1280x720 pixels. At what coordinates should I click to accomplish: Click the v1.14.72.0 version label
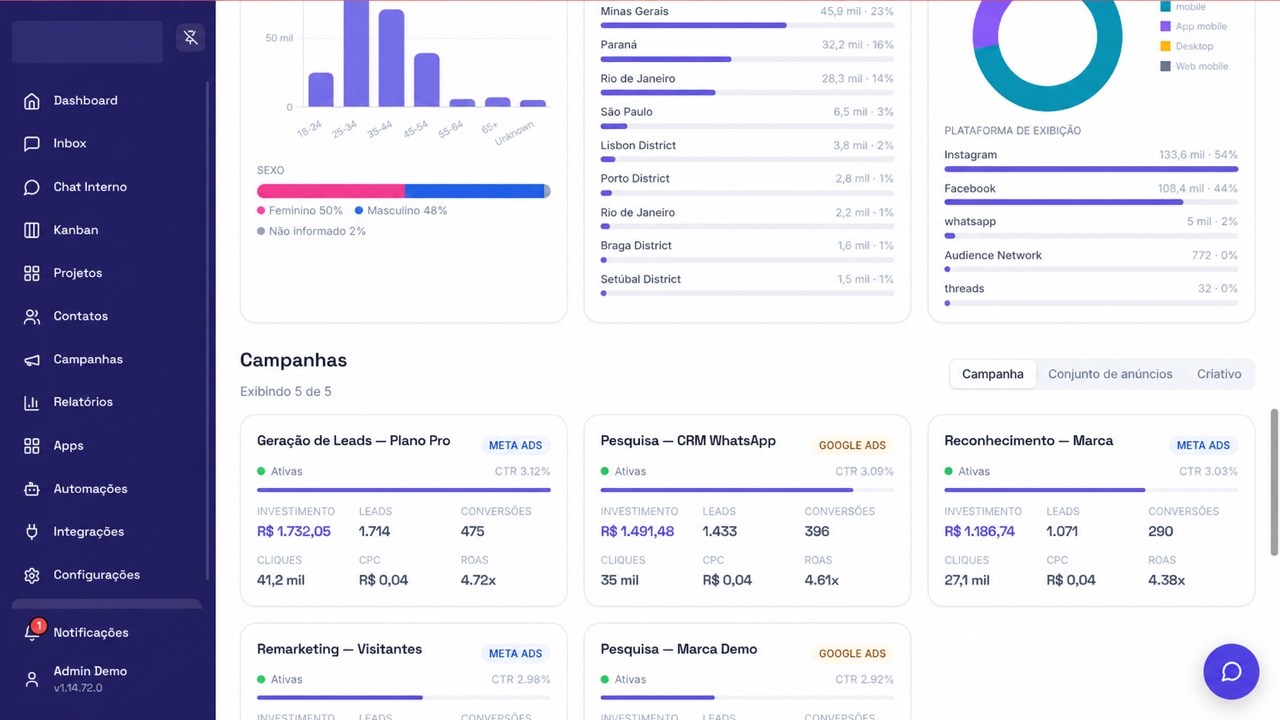(x=78, y=688)
